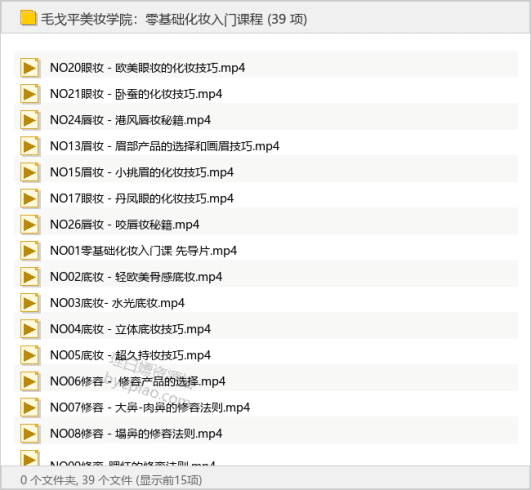Screen dimensions: 531x490
Task: Click video icon beside NO21眼妆 卧蚕 file
Action: (29, 94)
